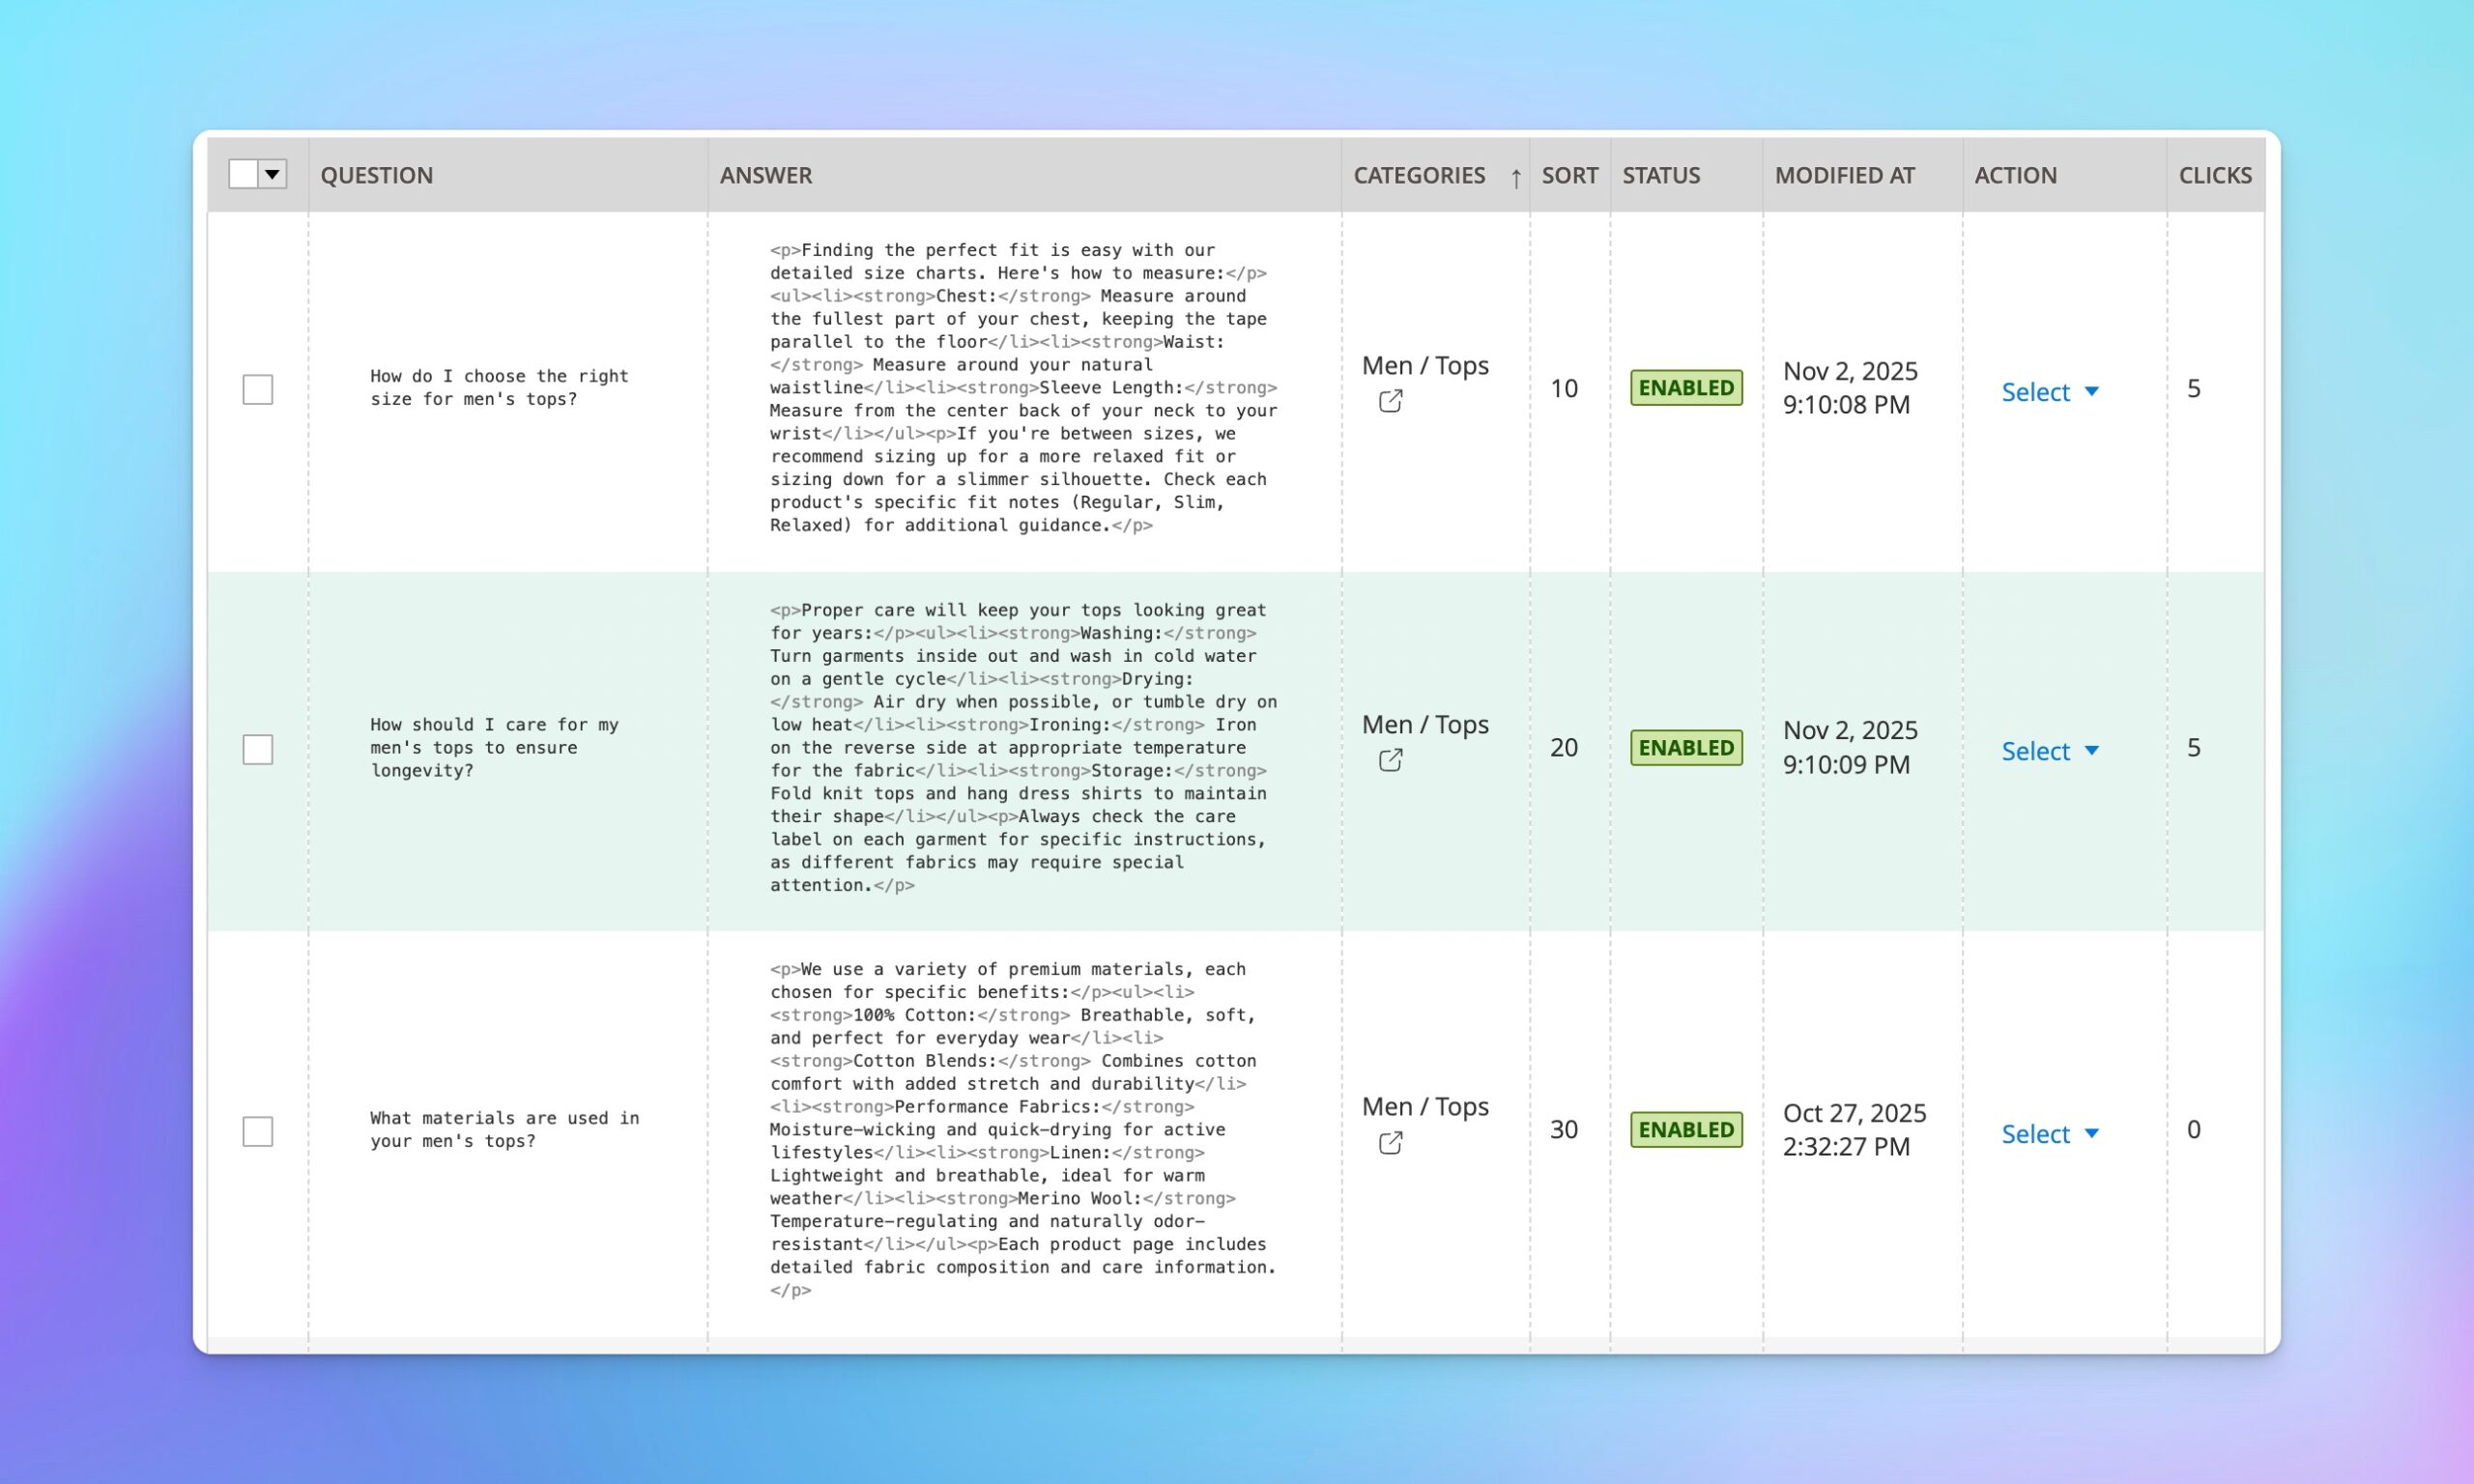
Task: Click the ENABLED badge in second row
Action: pos(1686,748)
